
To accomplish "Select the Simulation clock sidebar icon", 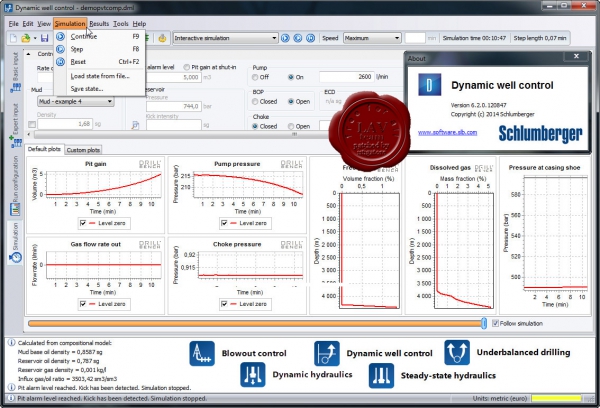I will [16, 257].
